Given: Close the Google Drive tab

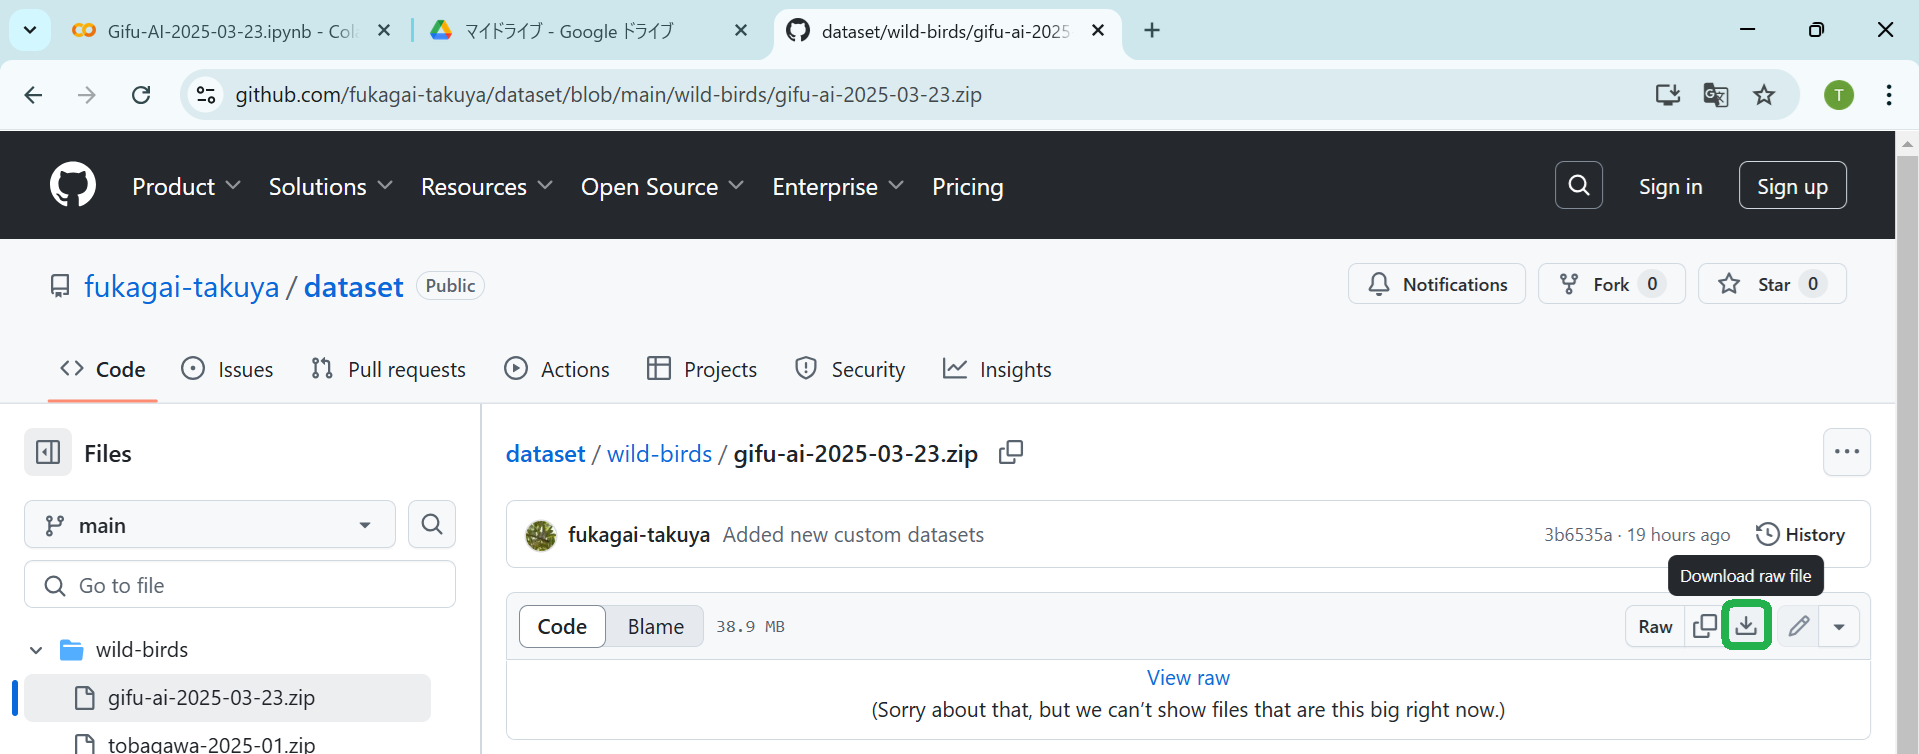Looking at the screenshot, I should (741, 31).
